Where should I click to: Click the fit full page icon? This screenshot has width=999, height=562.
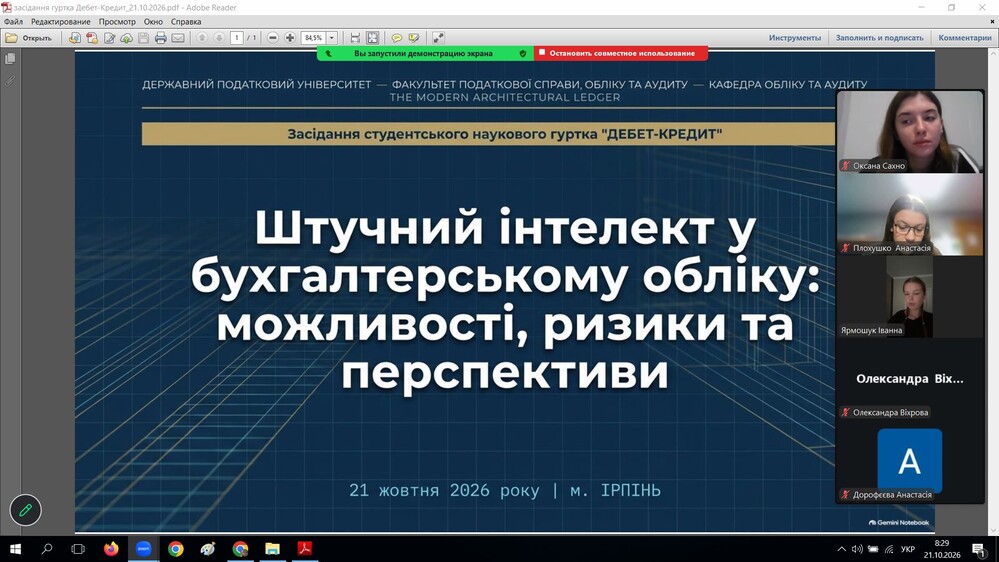373,38
